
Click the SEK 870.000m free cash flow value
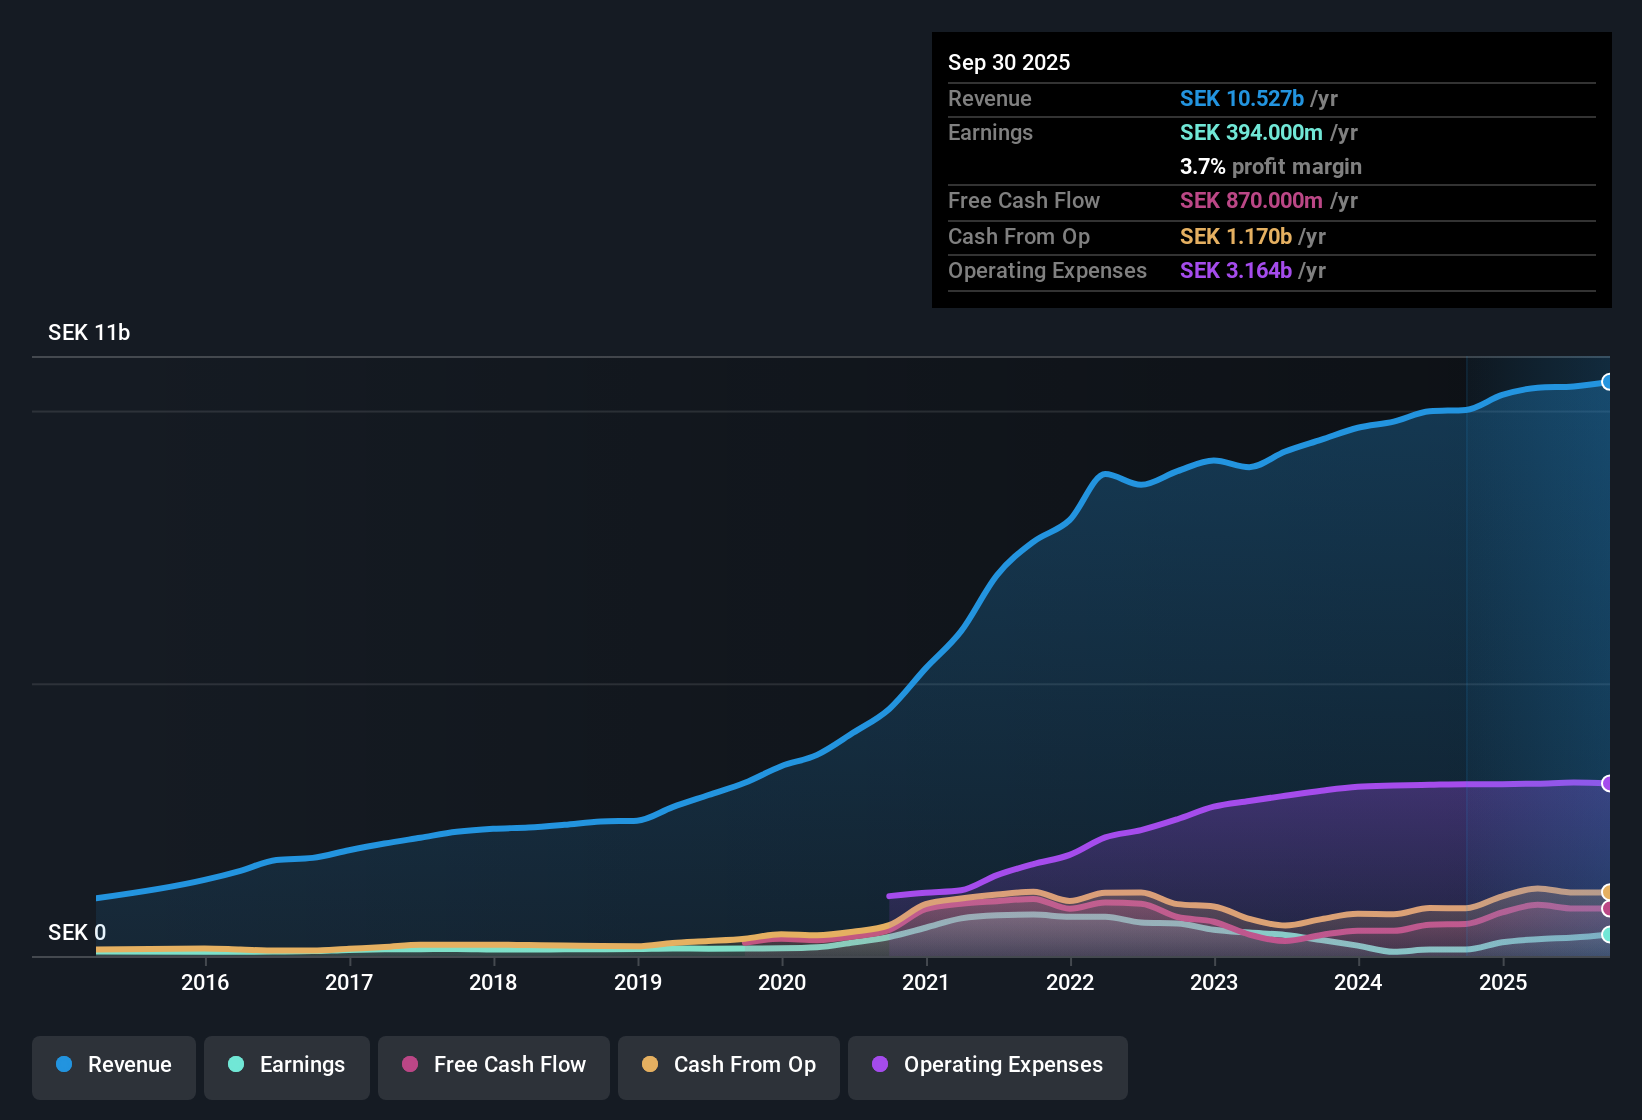pos(1251,200)
